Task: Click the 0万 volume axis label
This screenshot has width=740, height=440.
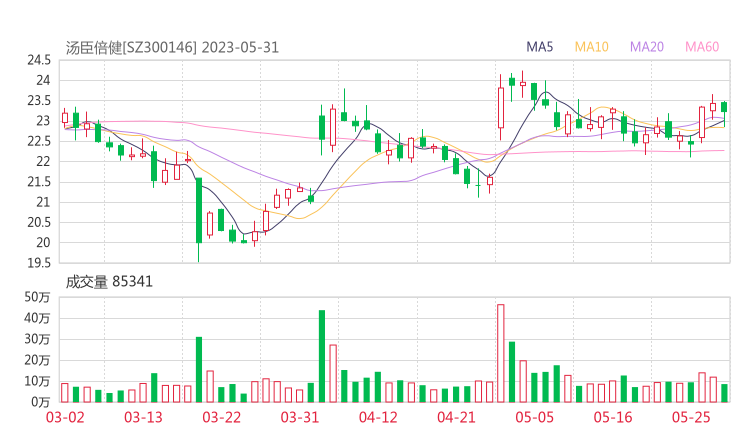Action: click(41, 402)
